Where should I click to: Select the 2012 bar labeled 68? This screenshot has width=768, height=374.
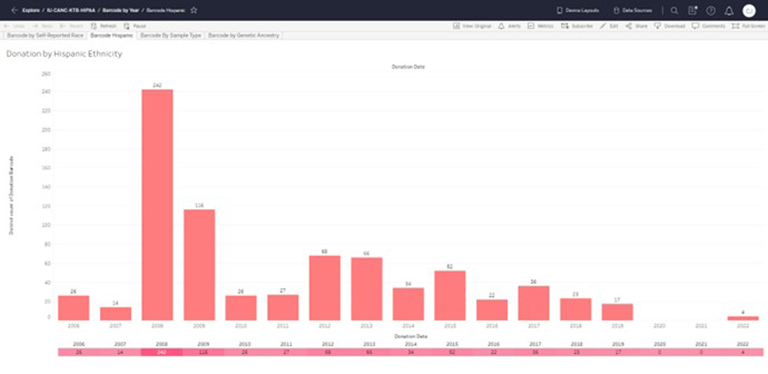325,288
